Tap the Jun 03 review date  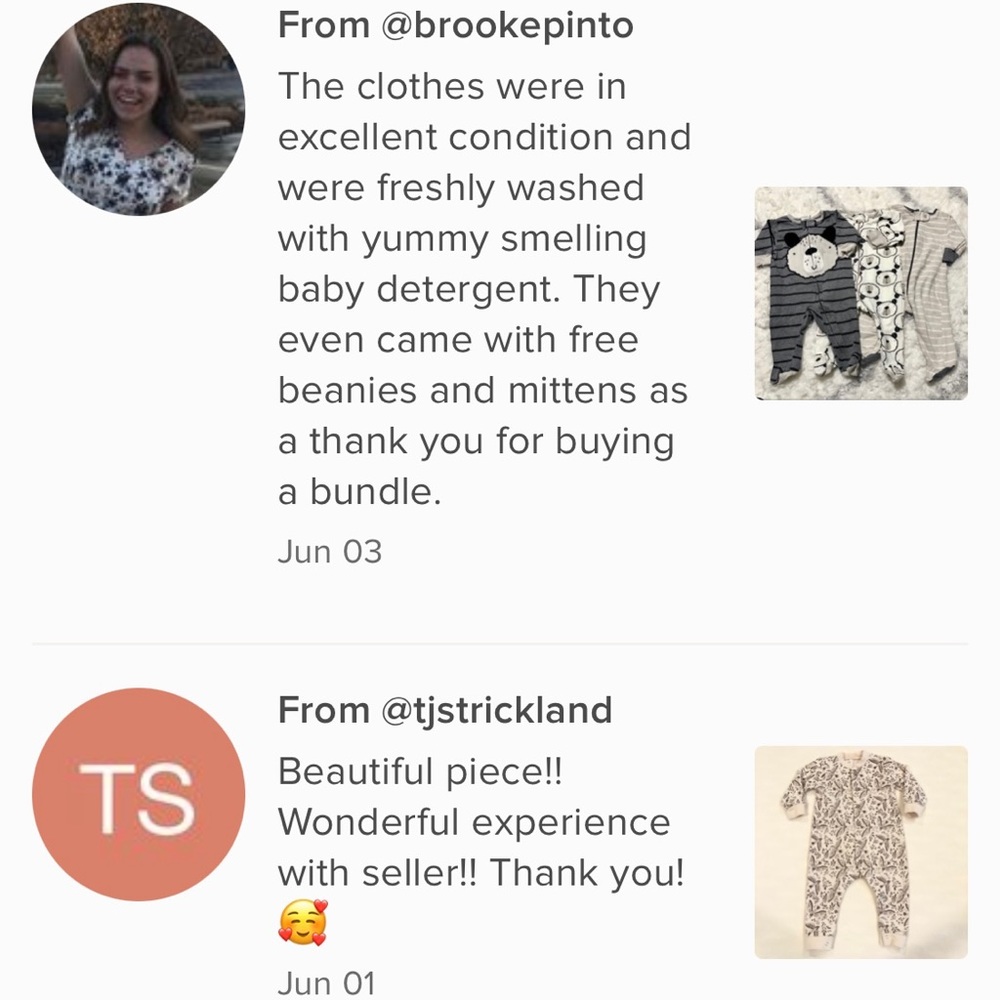pos(330,552)
